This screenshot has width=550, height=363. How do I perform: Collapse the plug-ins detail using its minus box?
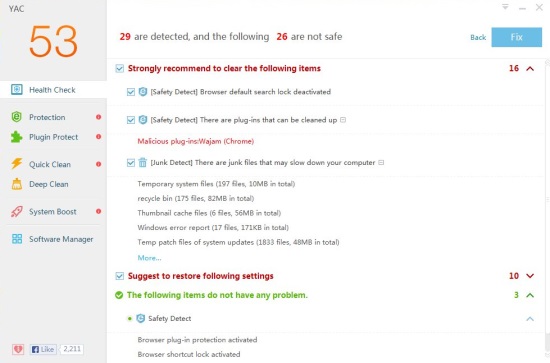pos(343,120)
